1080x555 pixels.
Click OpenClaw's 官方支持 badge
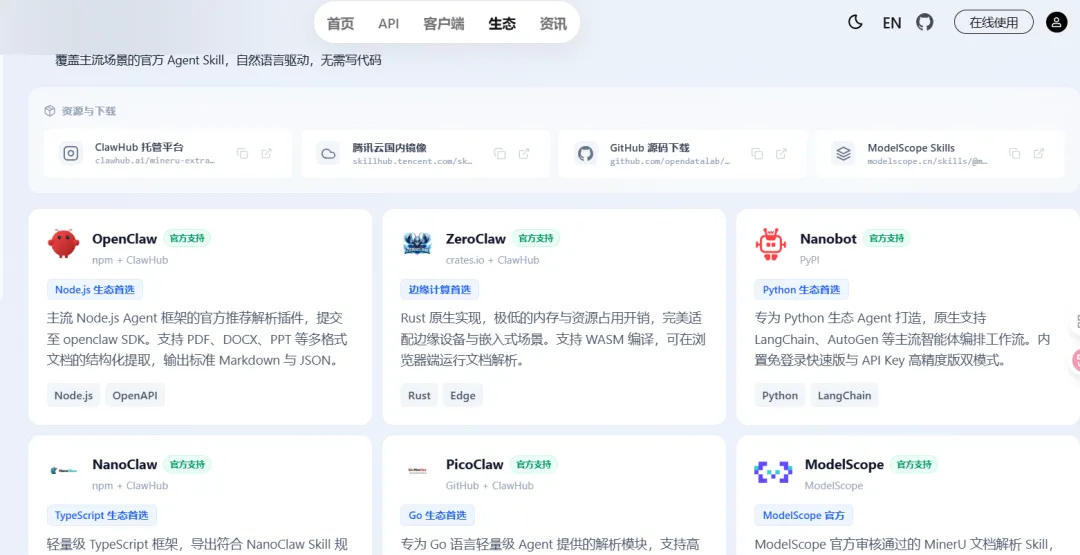(x=187, y=238)
